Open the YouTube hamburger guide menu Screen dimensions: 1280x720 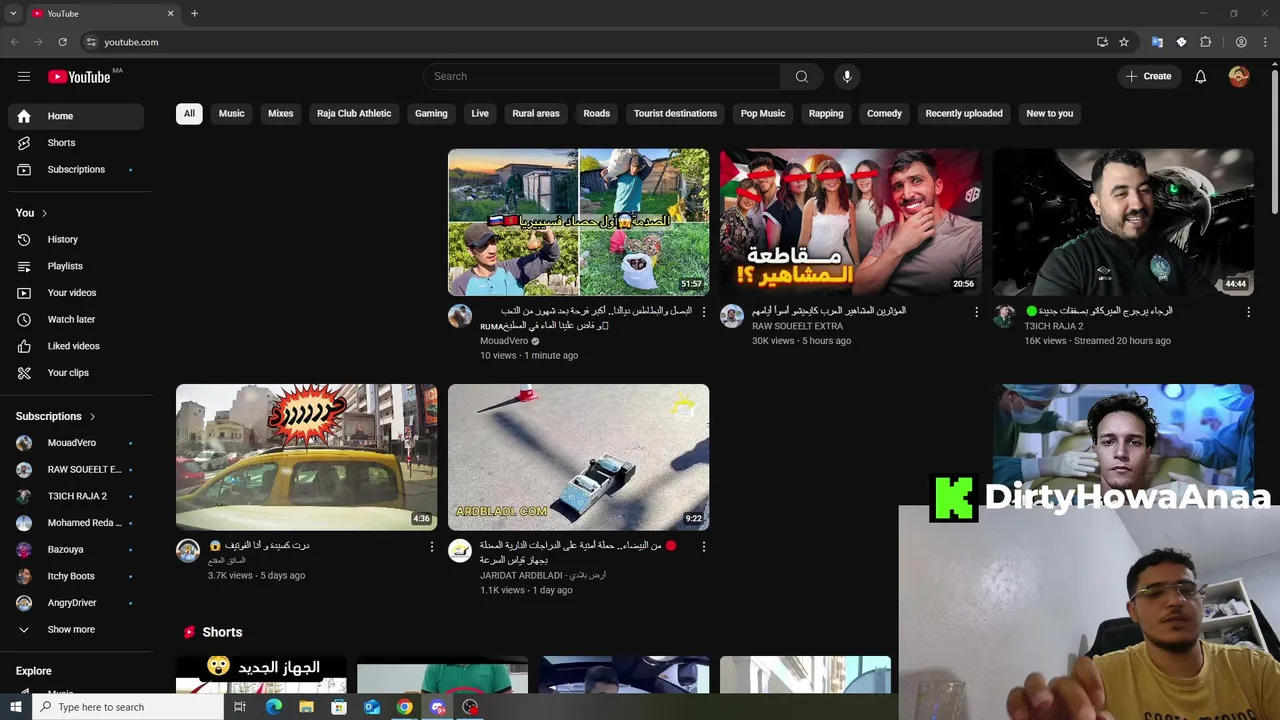tap(24, 77)
